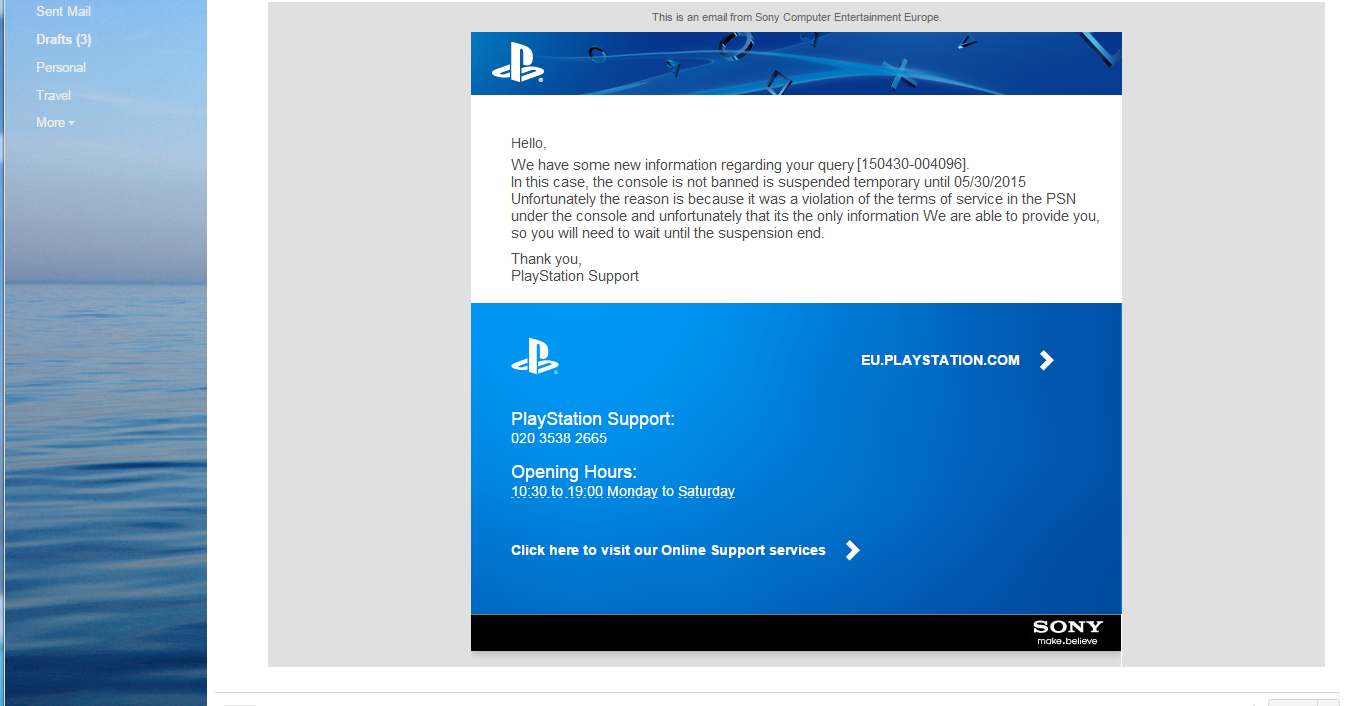Image resolution: width=1361 pixels, height=706 pixels.
Task: Click the PlayStation logo in blue footer
Action: [x=535, y=356]
